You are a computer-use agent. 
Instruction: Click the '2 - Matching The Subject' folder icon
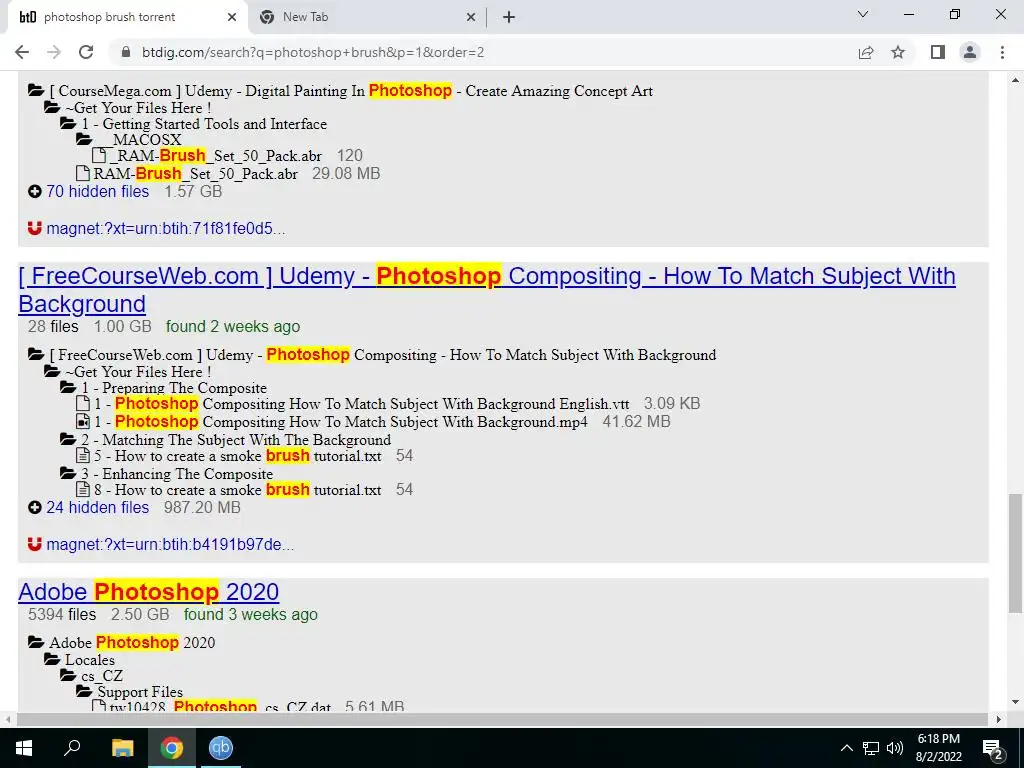68,438
